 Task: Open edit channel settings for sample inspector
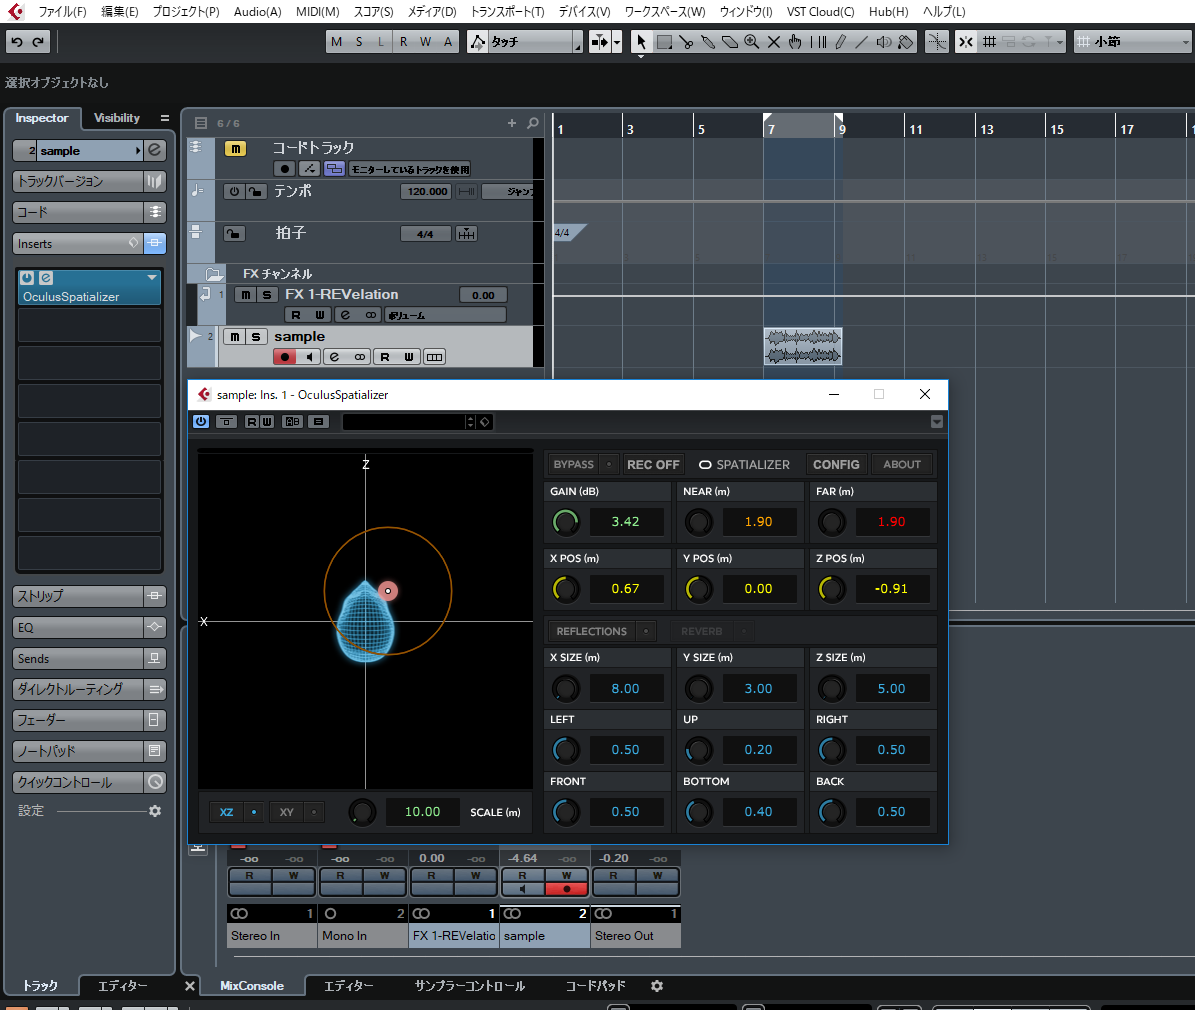[x=155, y=150]
